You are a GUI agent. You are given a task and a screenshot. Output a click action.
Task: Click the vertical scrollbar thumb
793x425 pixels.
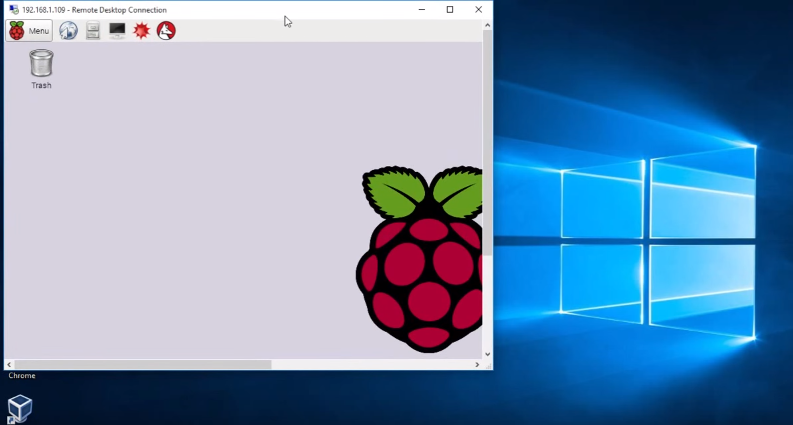tap(488, 143)
